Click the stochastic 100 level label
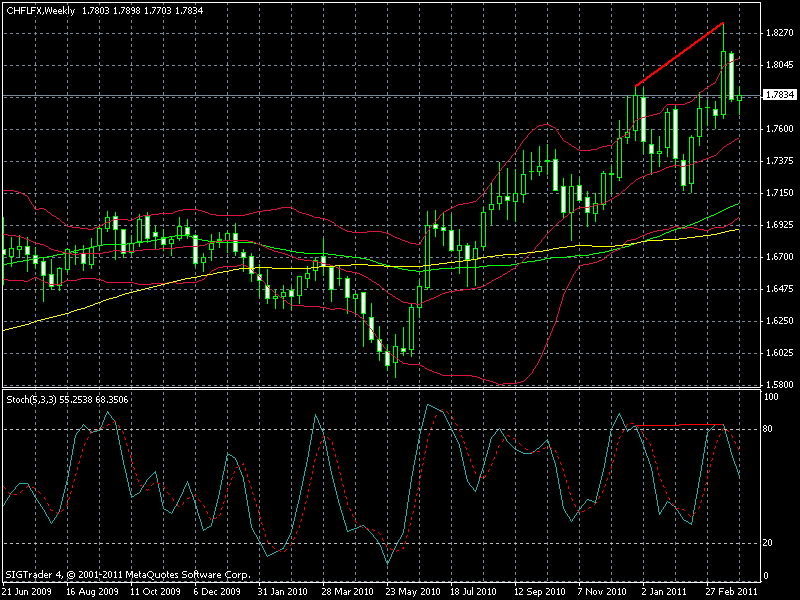 point(771,397)
